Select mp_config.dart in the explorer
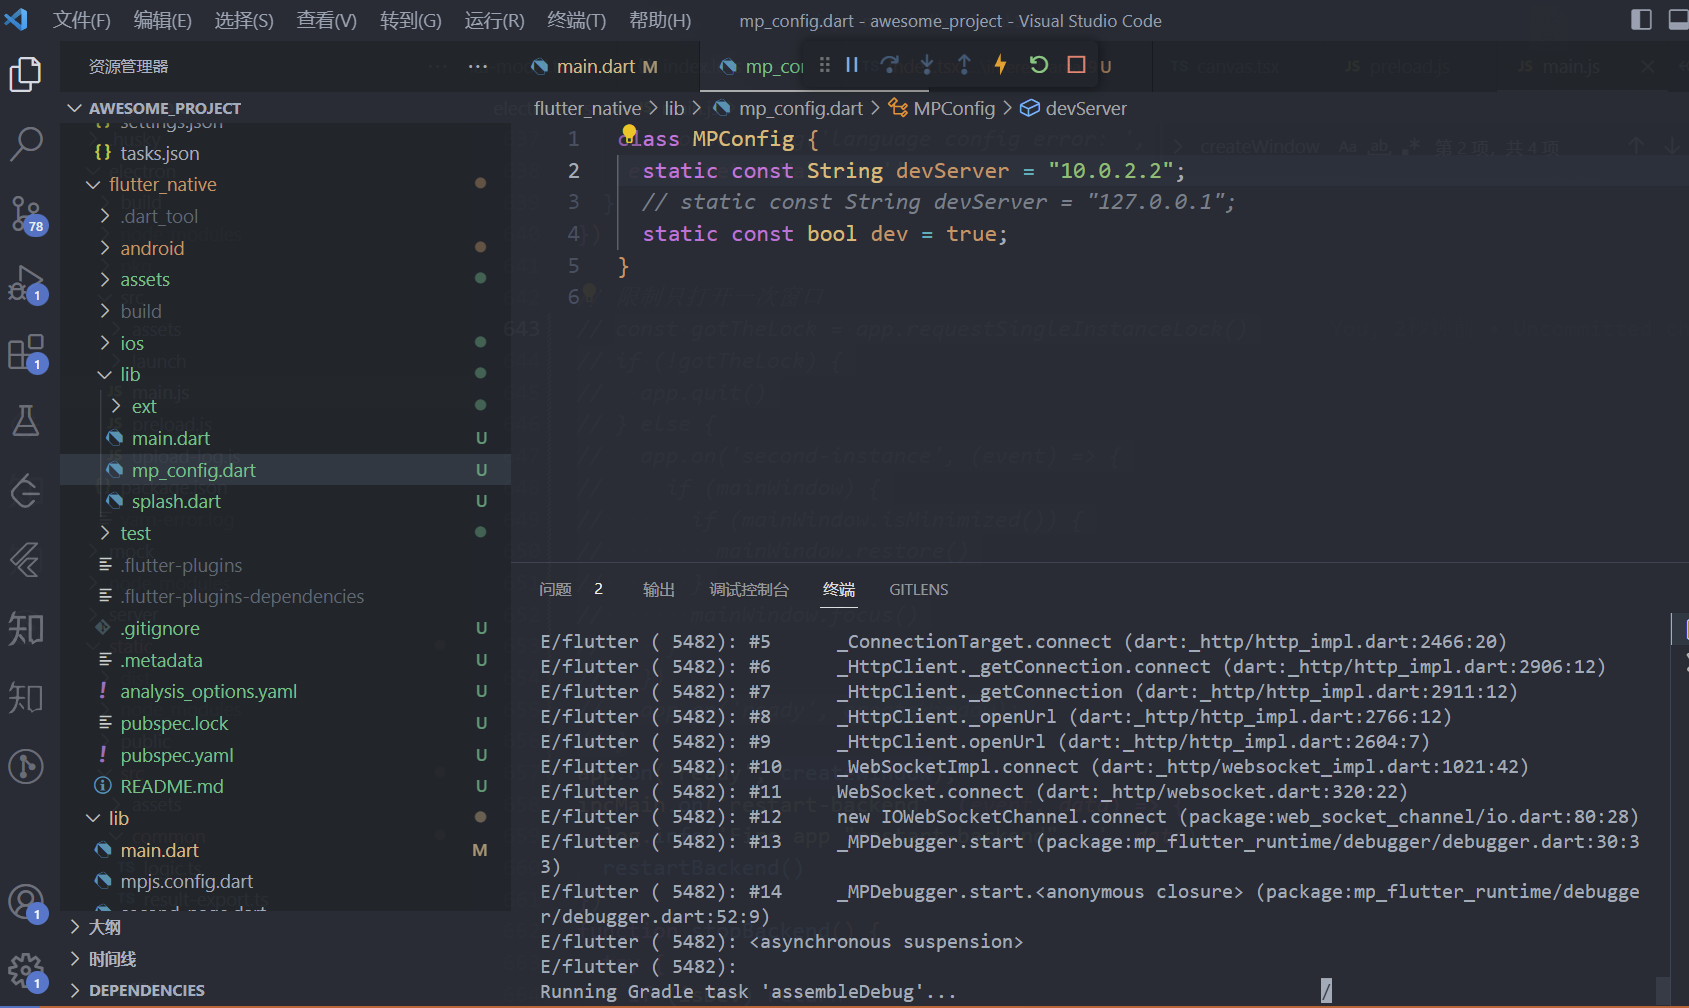Image resolution: width=1689 pixels, height=1008 pixels. tap(193, 469)
